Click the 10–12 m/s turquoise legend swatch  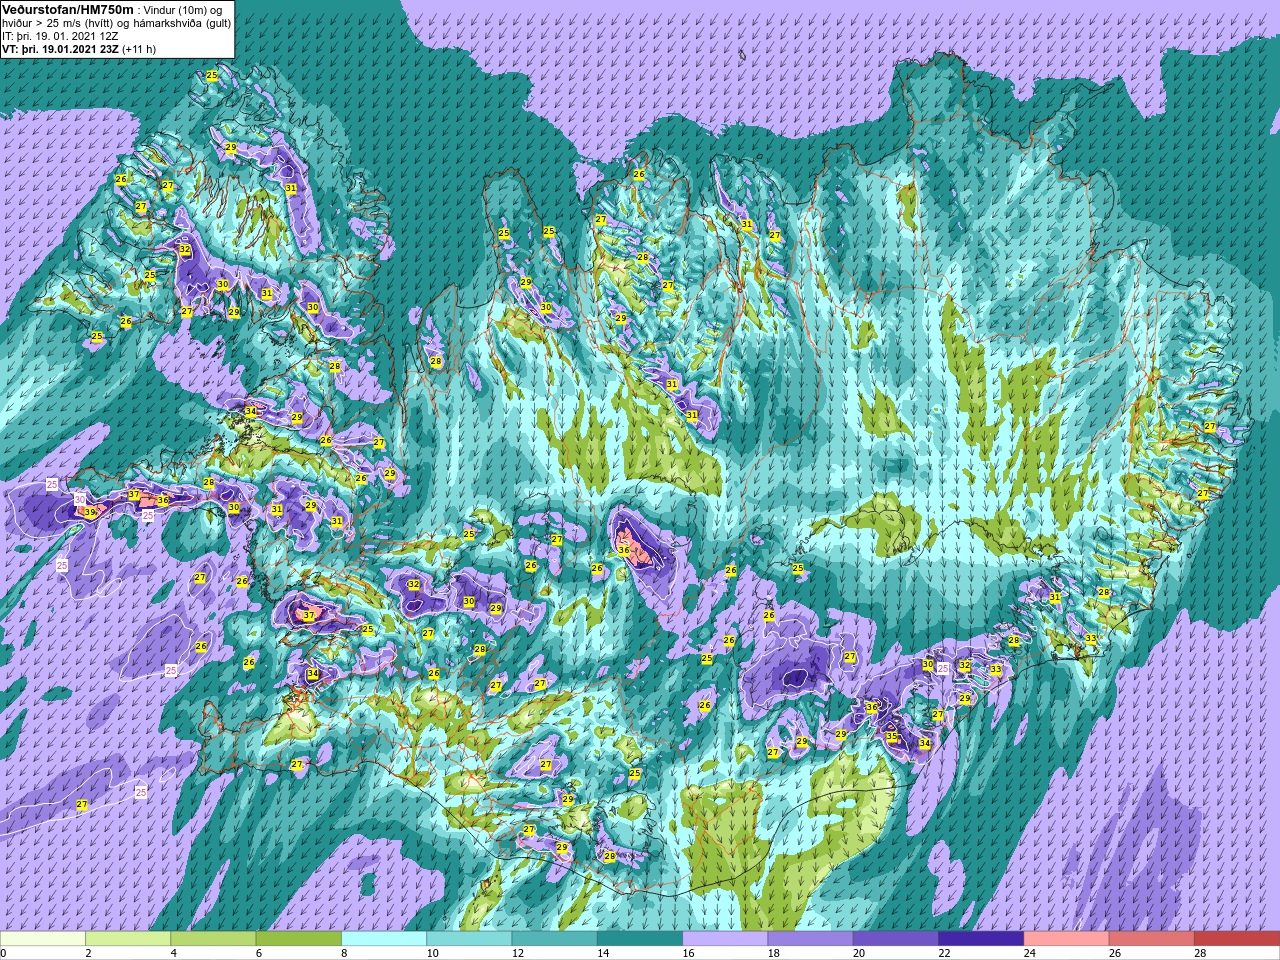[x=469, y=939]
